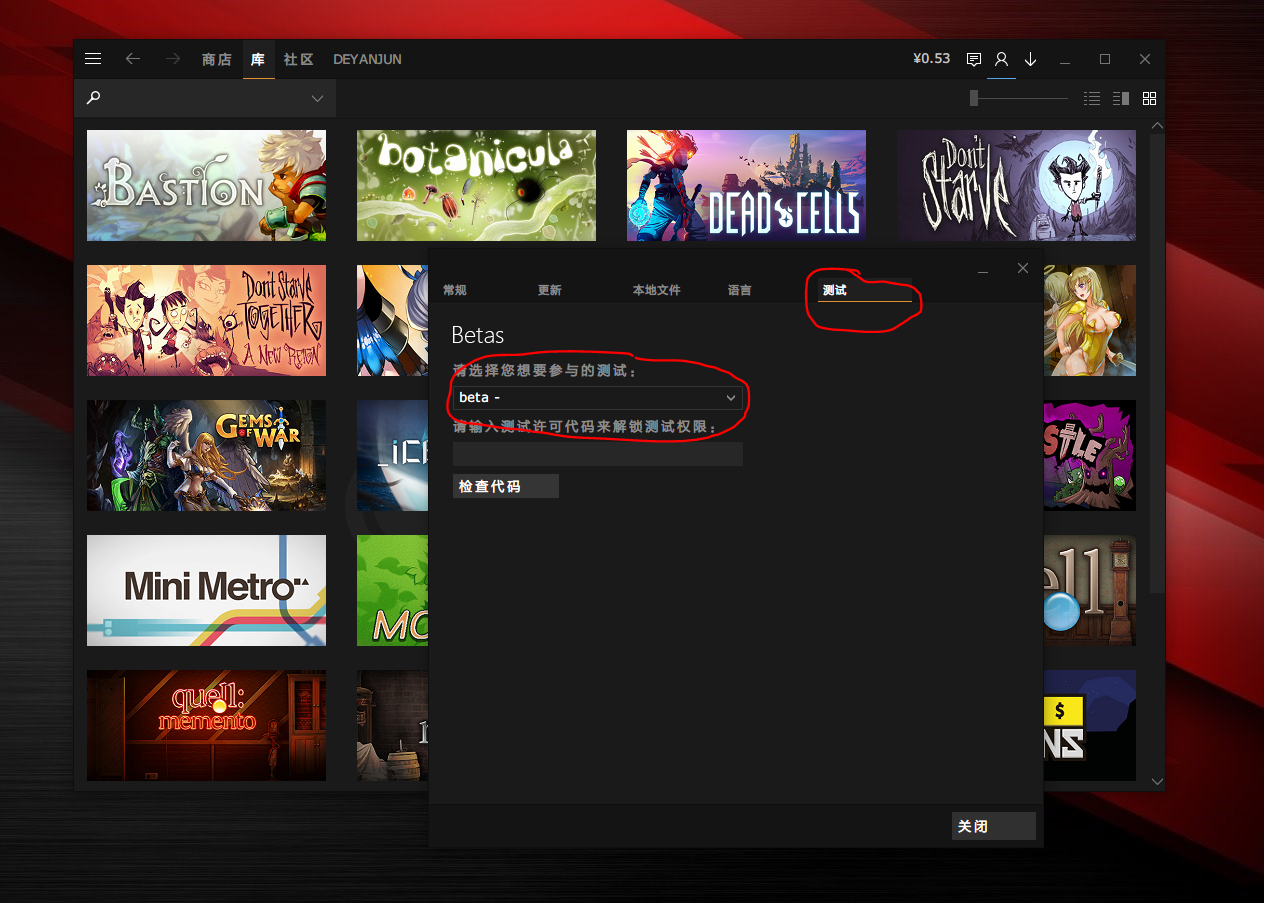1264x903 pixels.
Task: Open the Mini Metro game tile
Action: (x=206, y=590)
